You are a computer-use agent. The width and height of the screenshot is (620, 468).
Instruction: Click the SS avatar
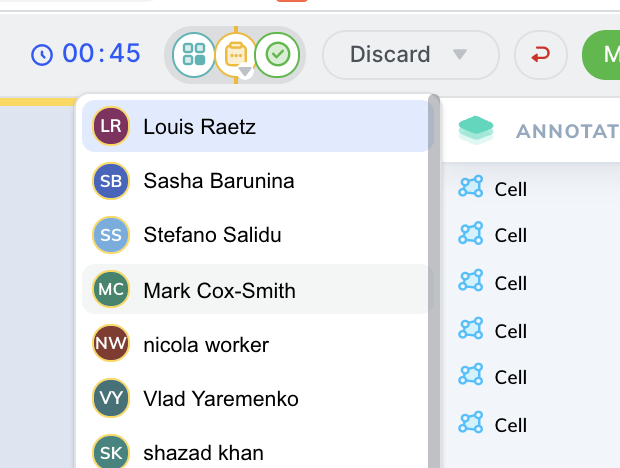point(111,235)
